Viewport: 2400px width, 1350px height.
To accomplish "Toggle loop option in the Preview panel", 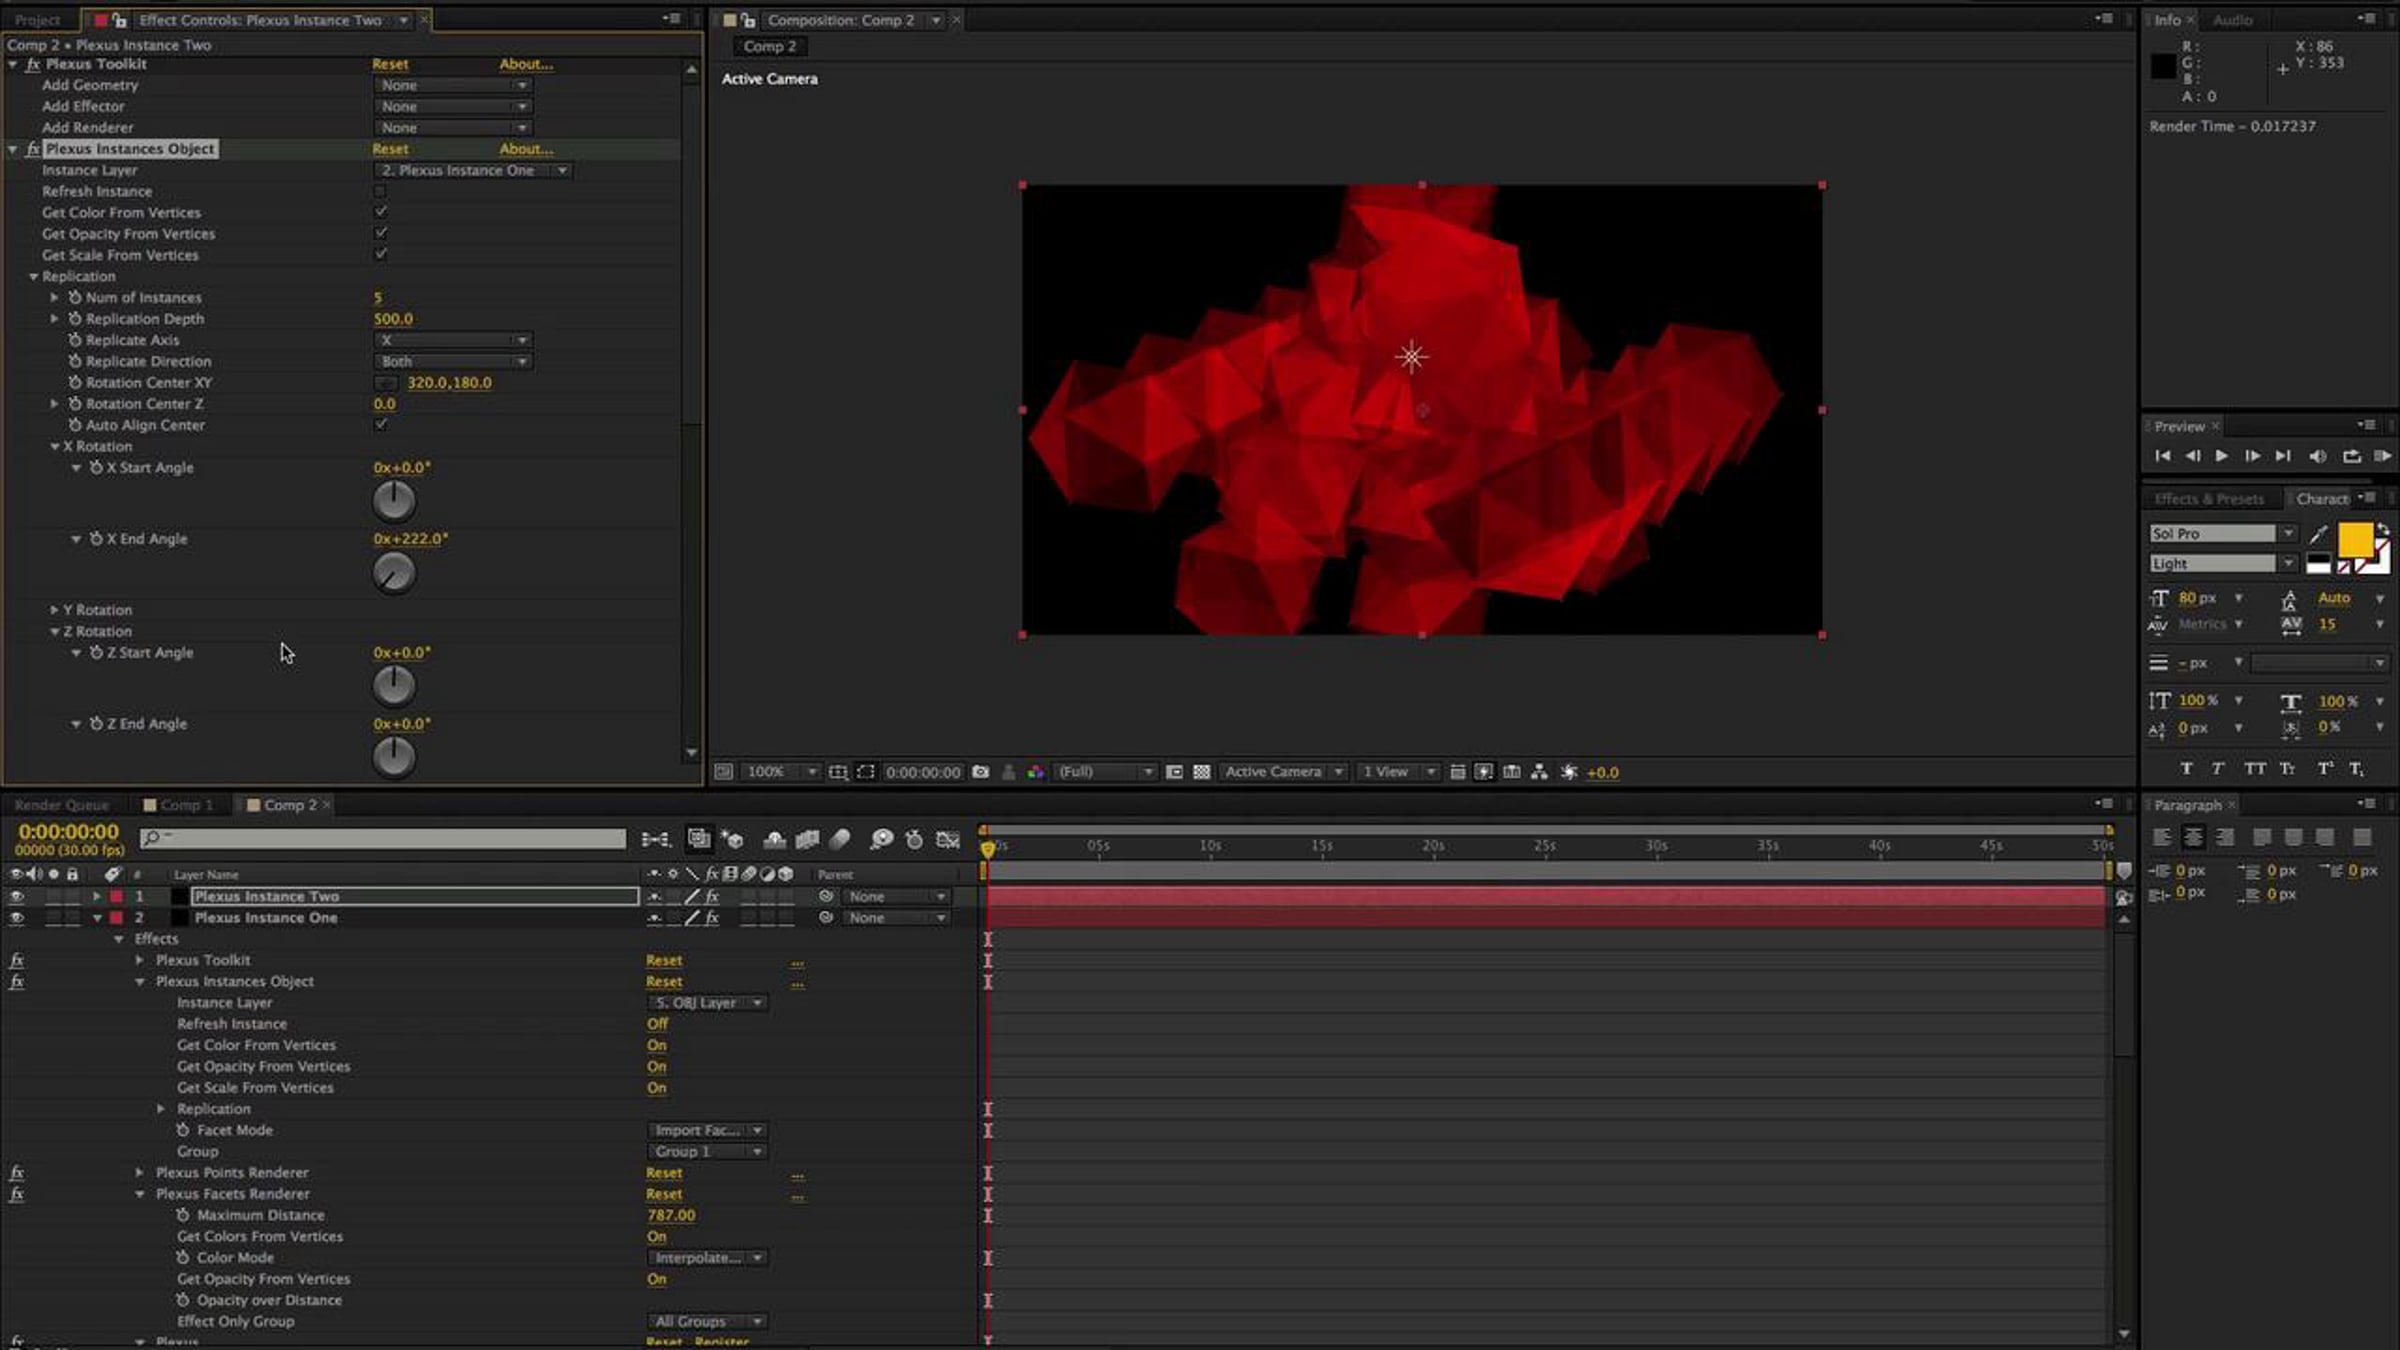I will tap(2351, 456).
